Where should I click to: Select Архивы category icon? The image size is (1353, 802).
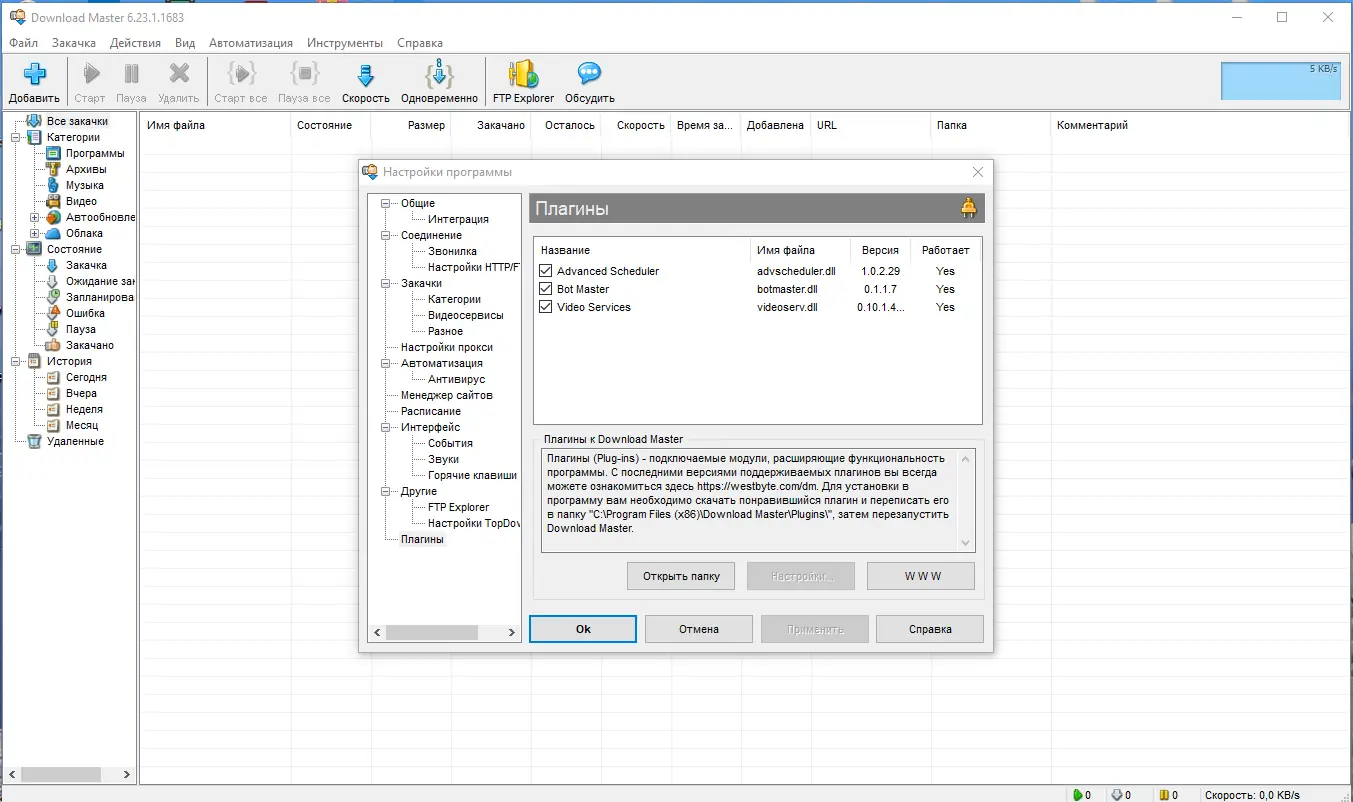[54, 169]
